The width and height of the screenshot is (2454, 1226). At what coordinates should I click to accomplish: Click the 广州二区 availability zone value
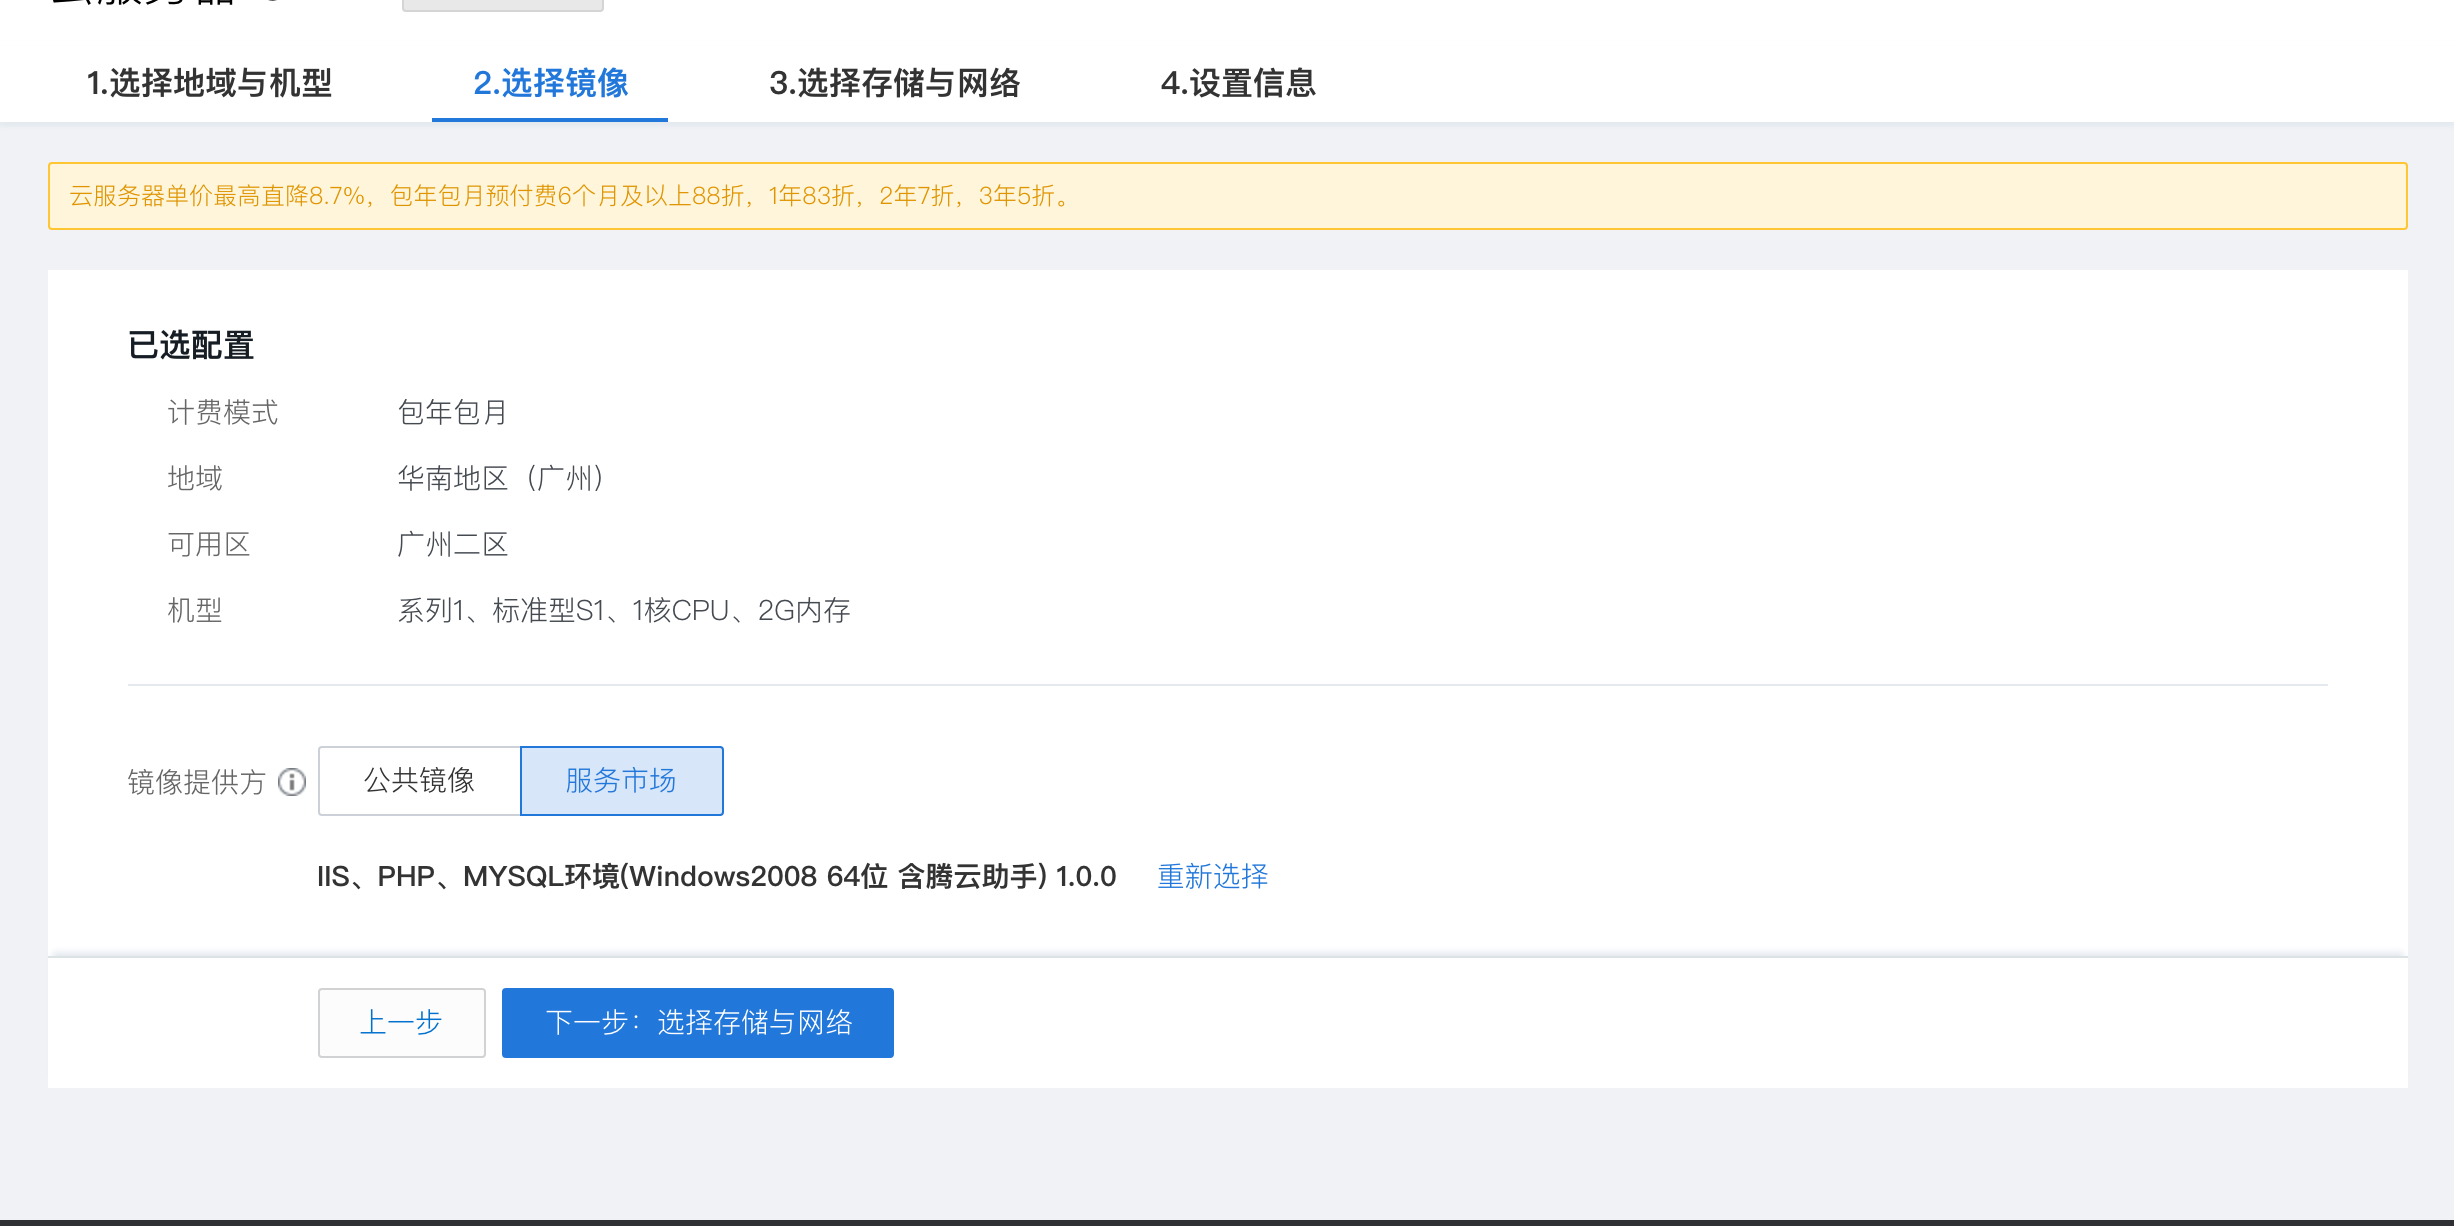tap(453, 544)
